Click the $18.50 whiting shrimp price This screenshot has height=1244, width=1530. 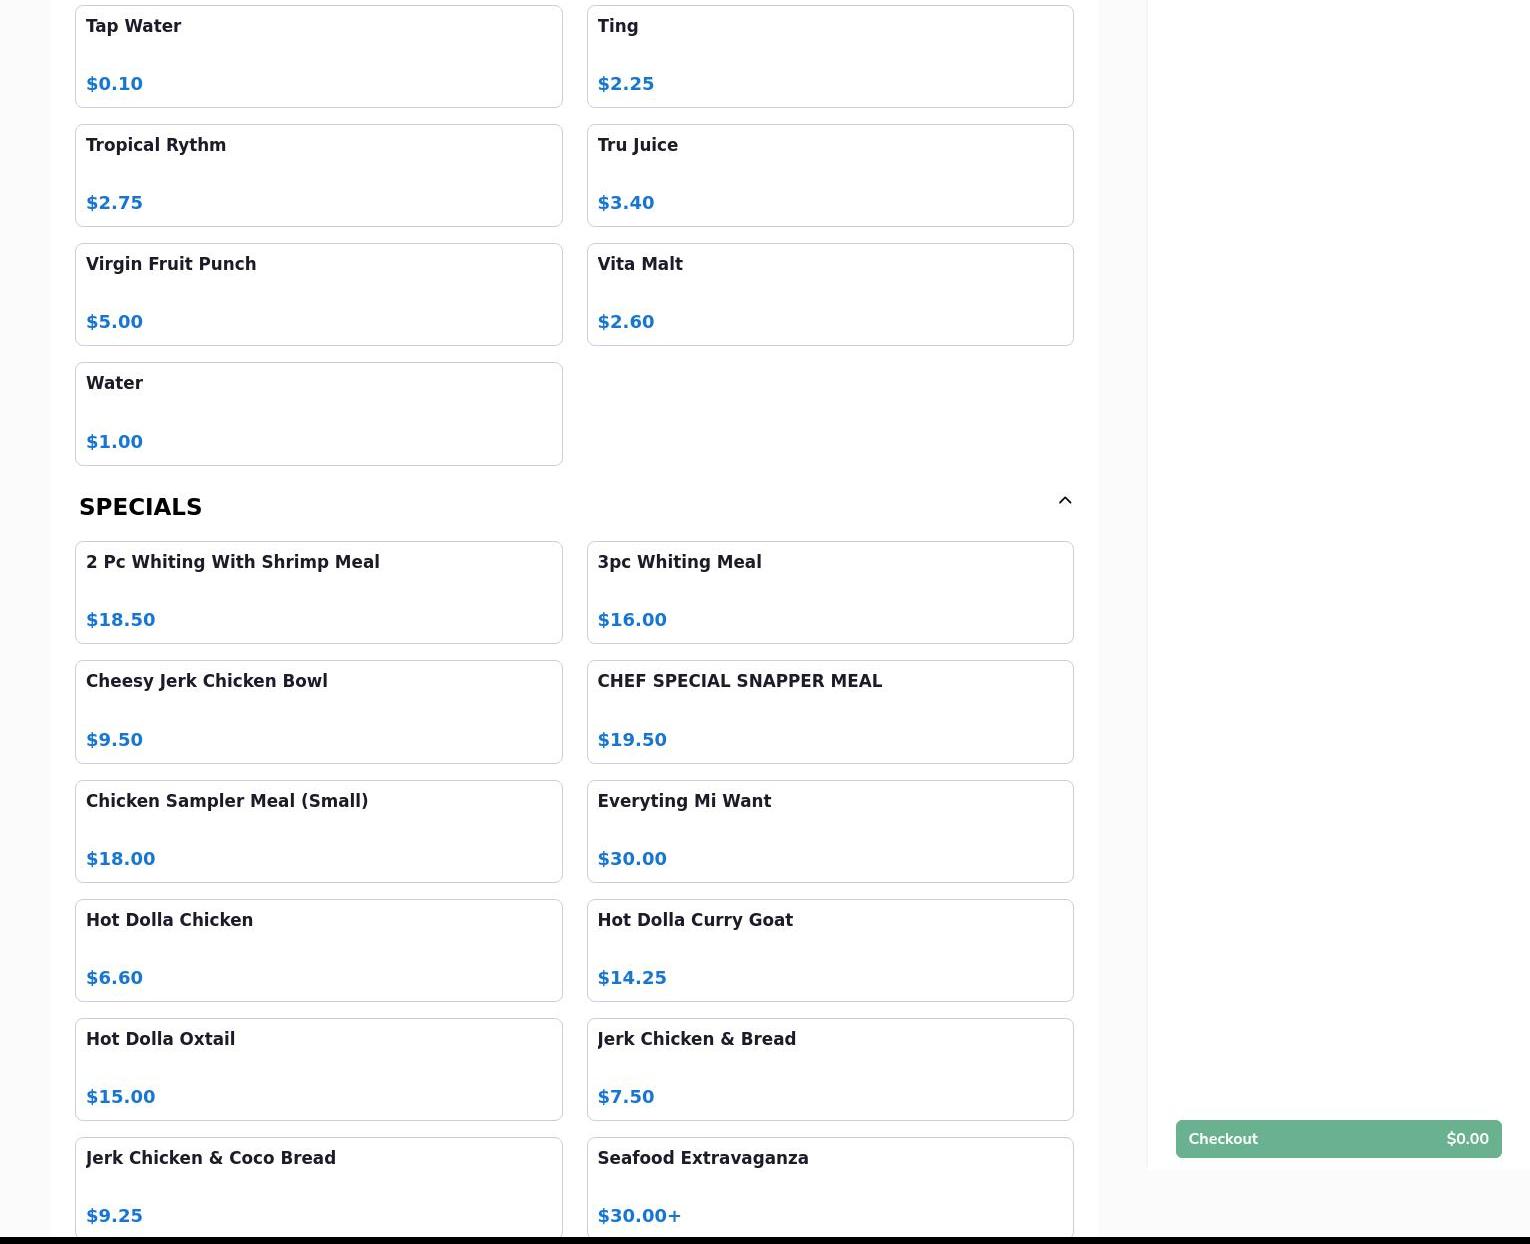coord(121,620)
